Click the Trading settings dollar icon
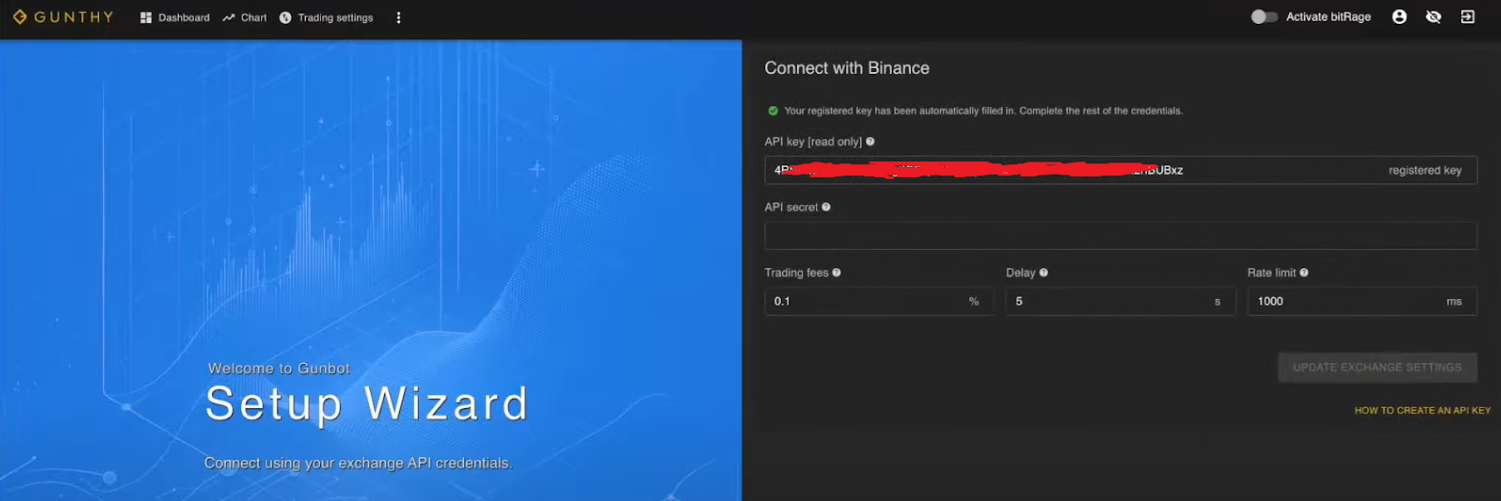1501x501 pixels. click(285, 17)
